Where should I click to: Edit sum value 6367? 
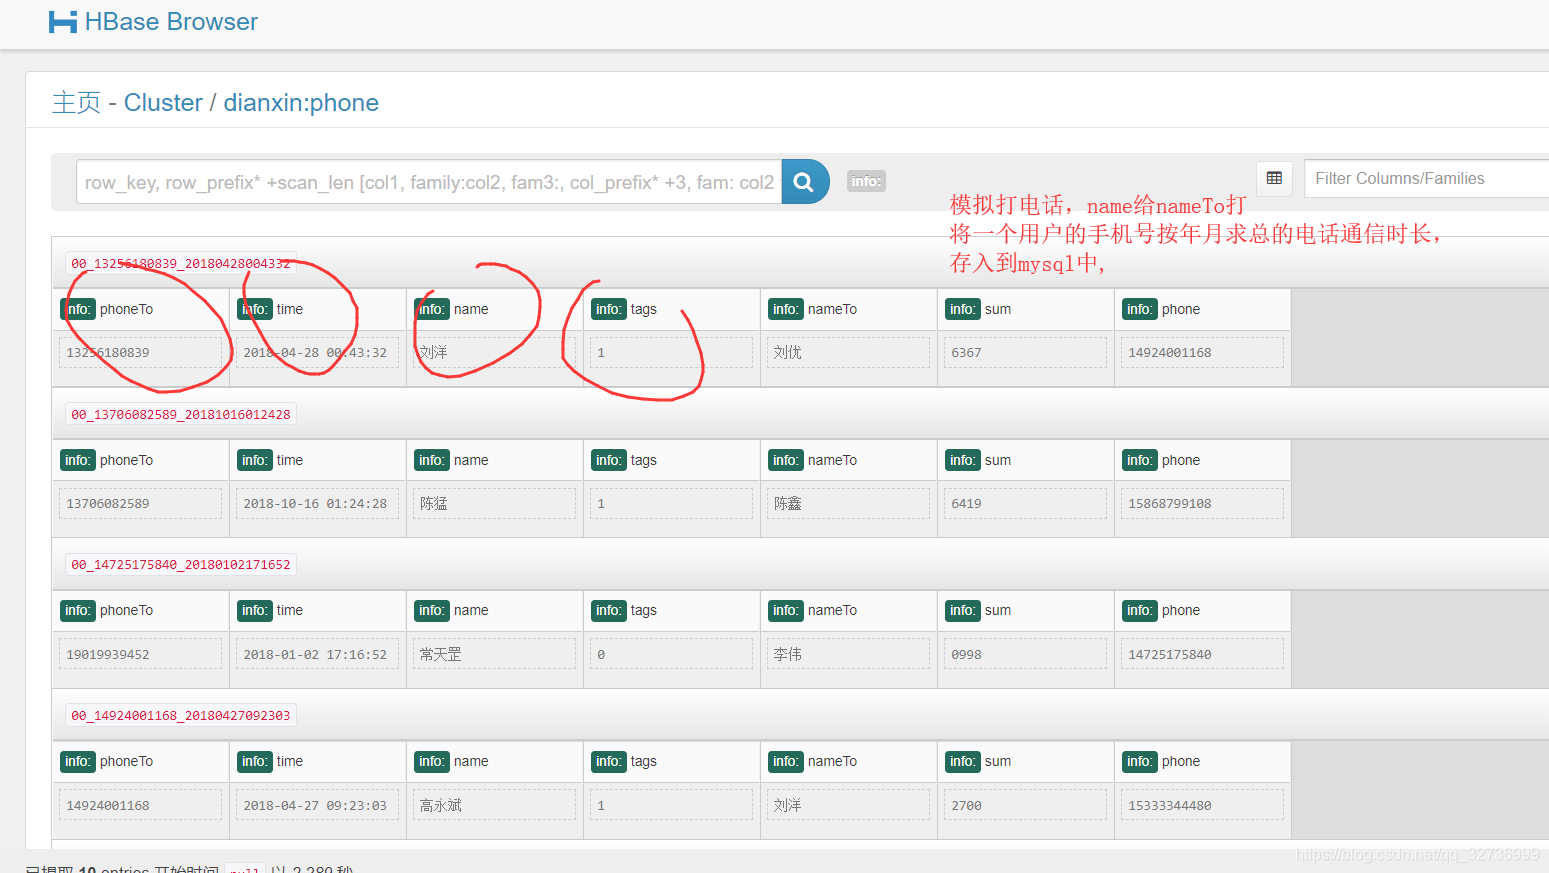pos(1026,353)
